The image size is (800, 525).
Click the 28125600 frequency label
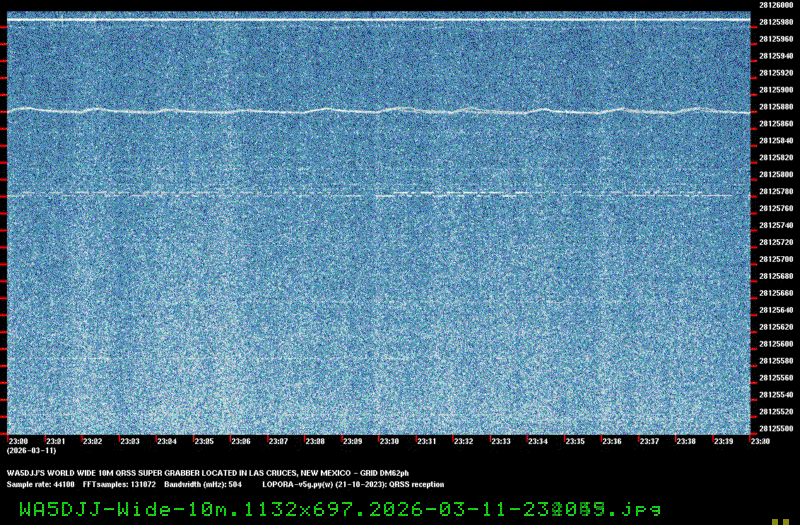777,344
